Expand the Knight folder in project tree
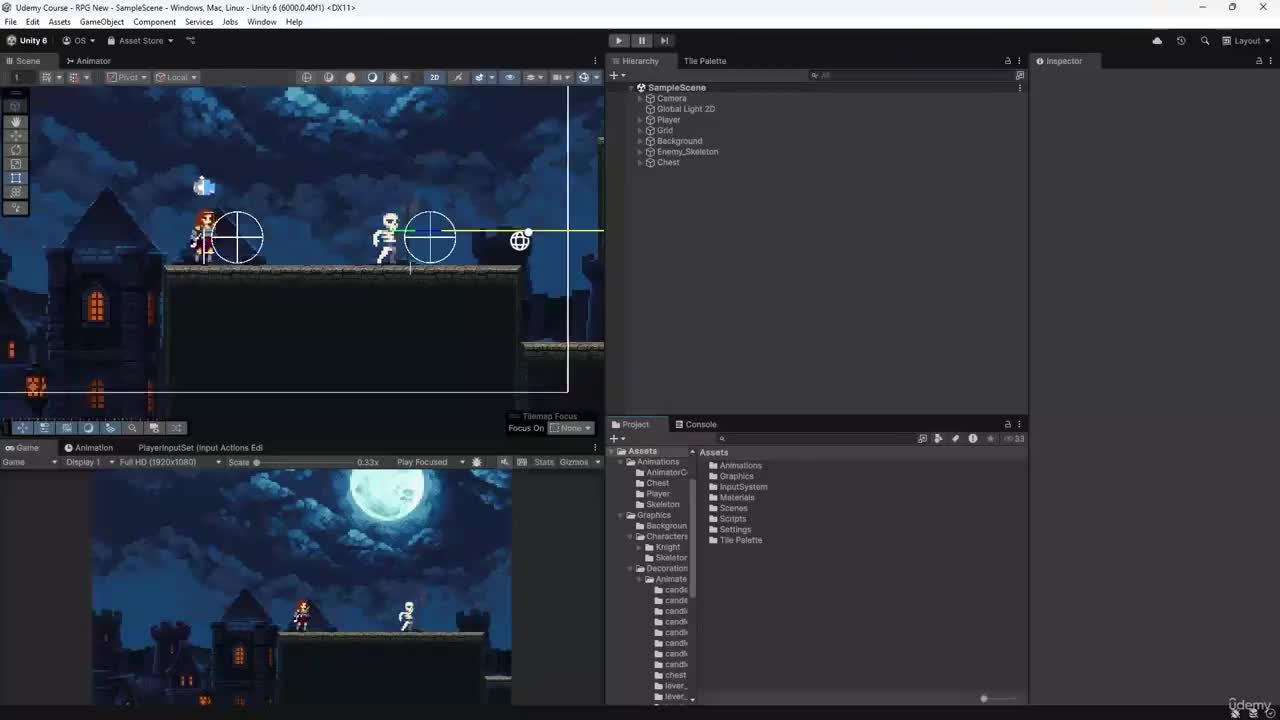 pyautogui.click(x=639, y=547)
